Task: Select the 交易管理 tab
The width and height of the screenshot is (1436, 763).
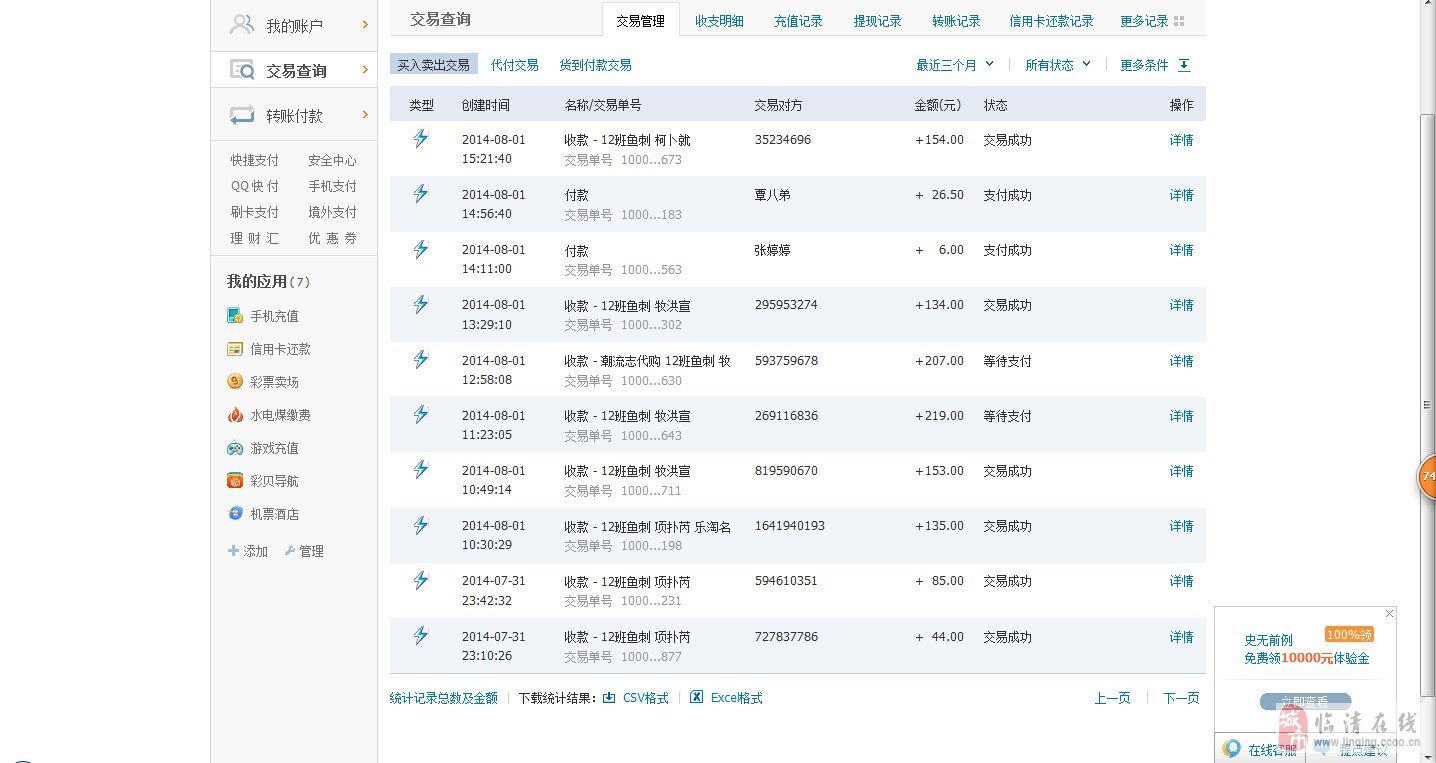Action: pos(640,21)
